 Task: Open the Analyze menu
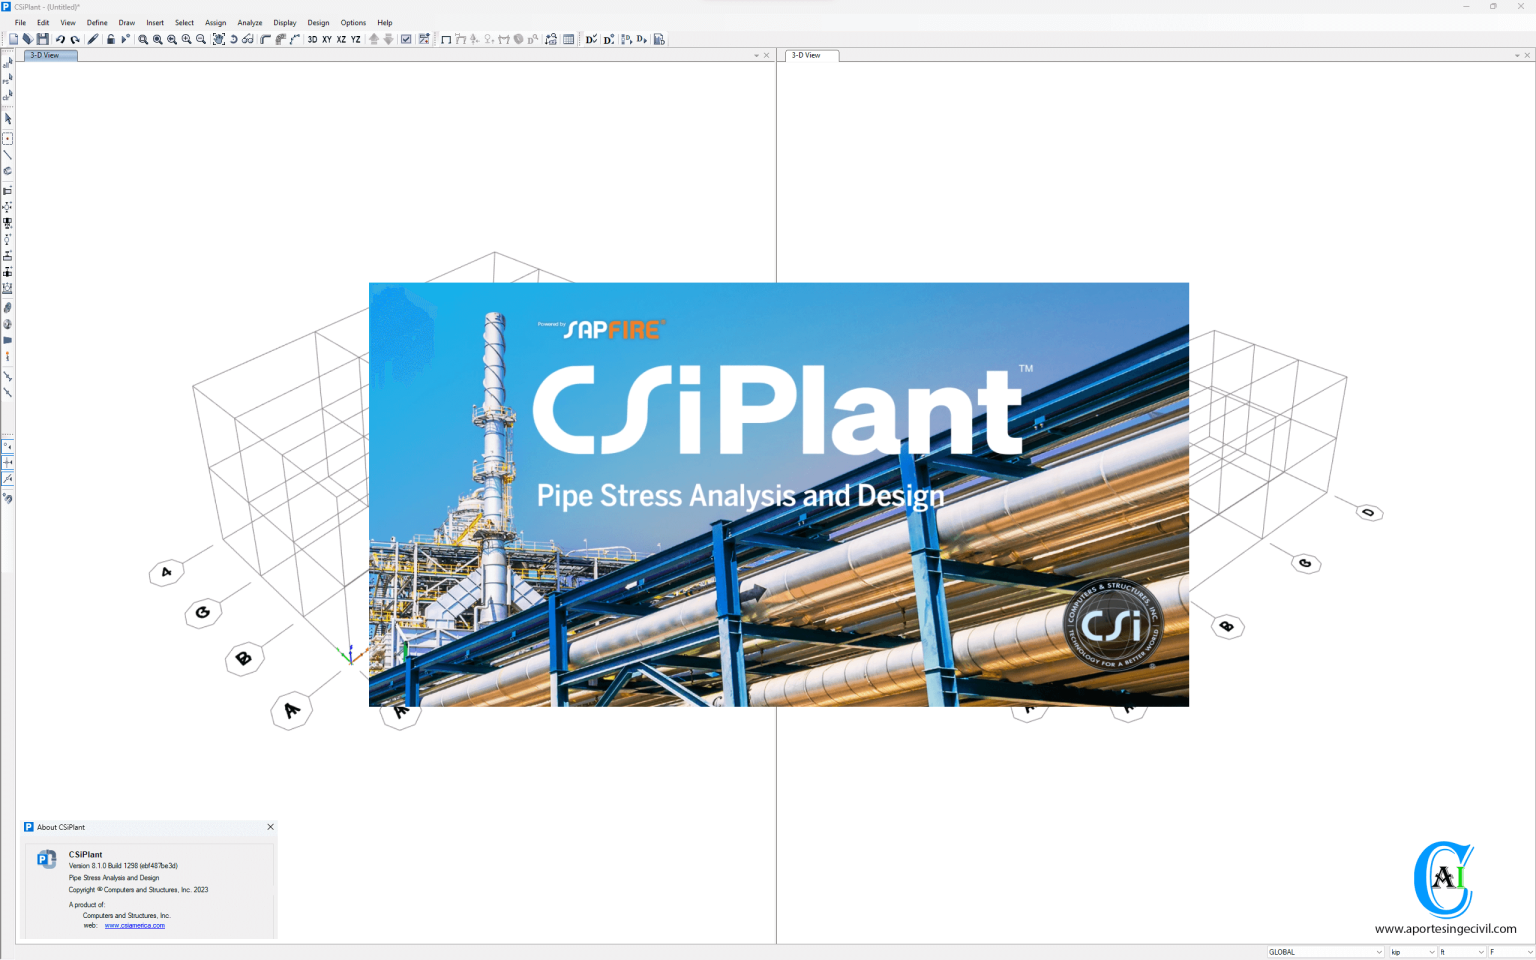click(x=249, y=22)
